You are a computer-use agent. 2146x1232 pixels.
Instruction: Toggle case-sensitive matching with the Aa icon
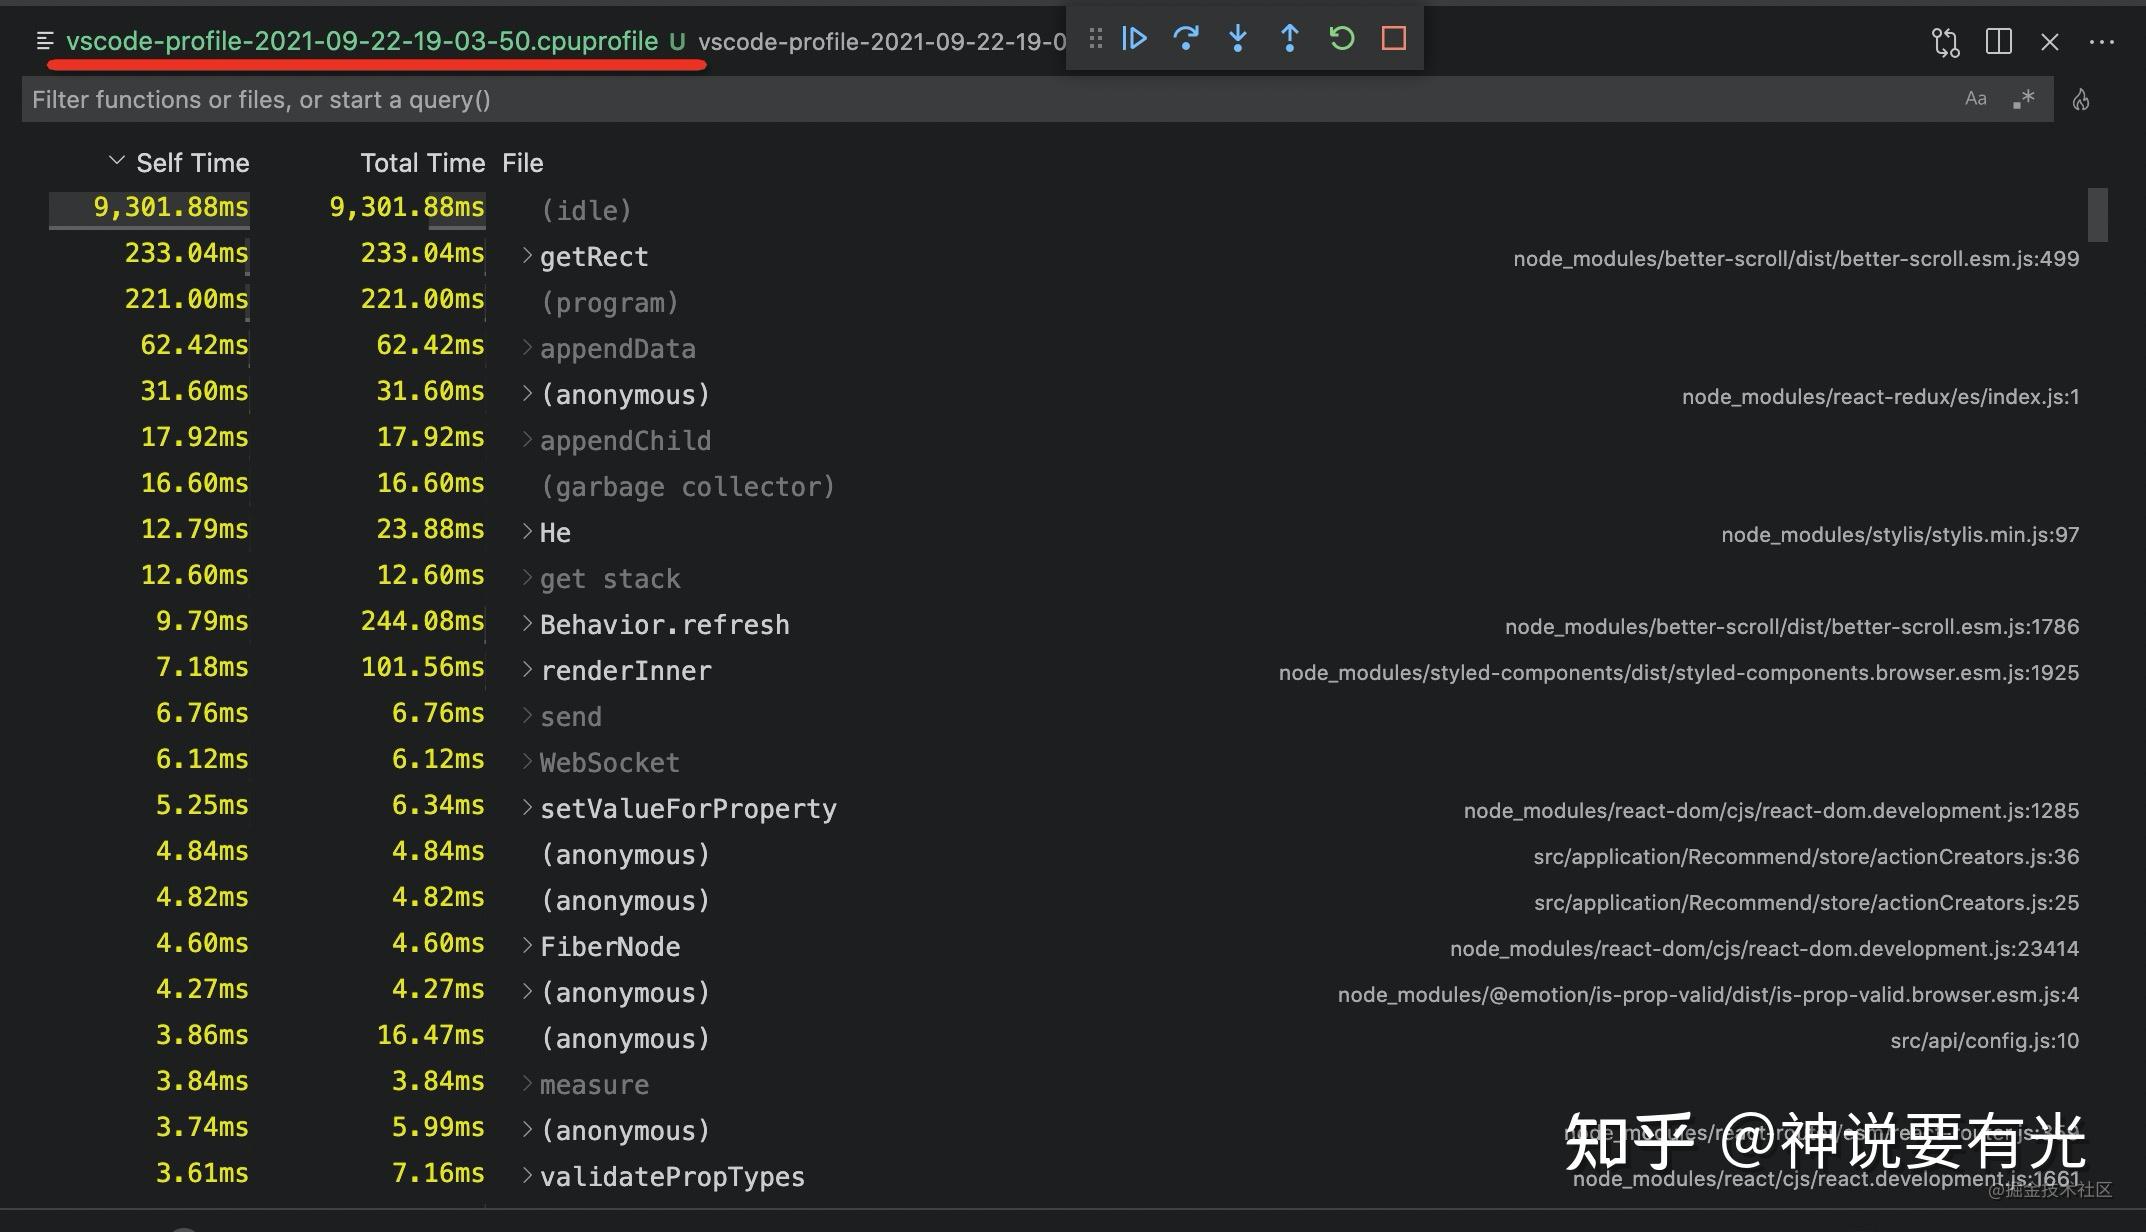(1975, 98)
